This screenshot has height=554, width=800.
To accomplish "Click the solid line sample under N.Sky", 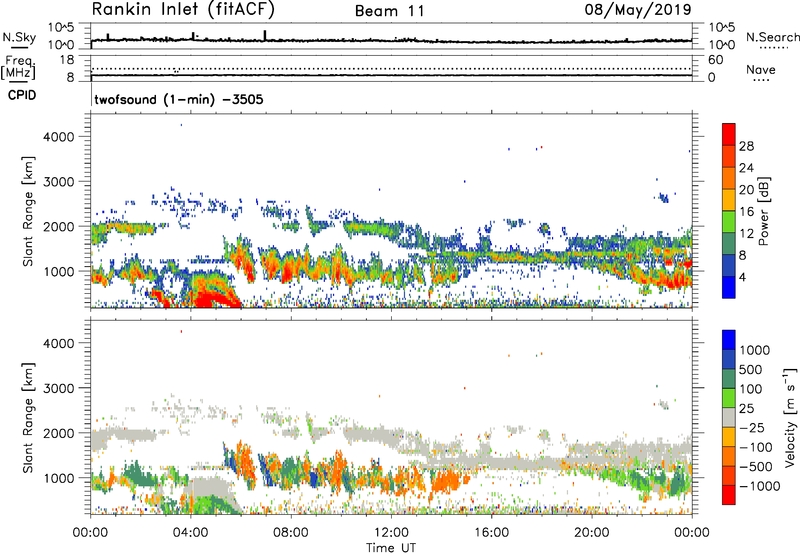I will tap(19, 47).
